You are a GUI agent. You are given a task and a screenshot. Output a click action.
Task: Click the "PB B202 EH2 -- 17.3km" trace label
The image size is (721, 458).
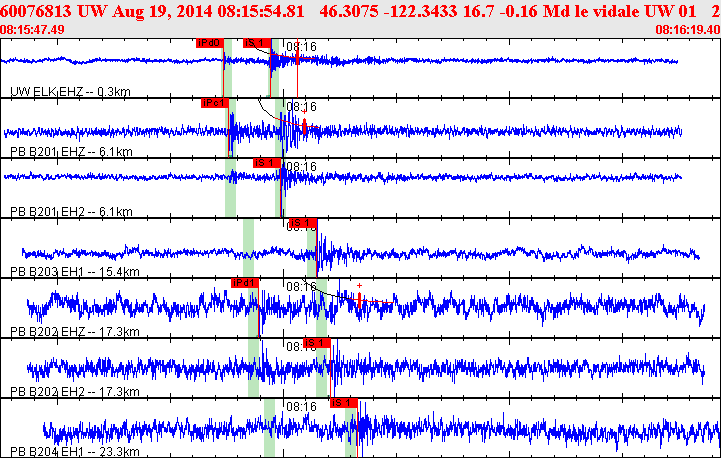(74, 392)
